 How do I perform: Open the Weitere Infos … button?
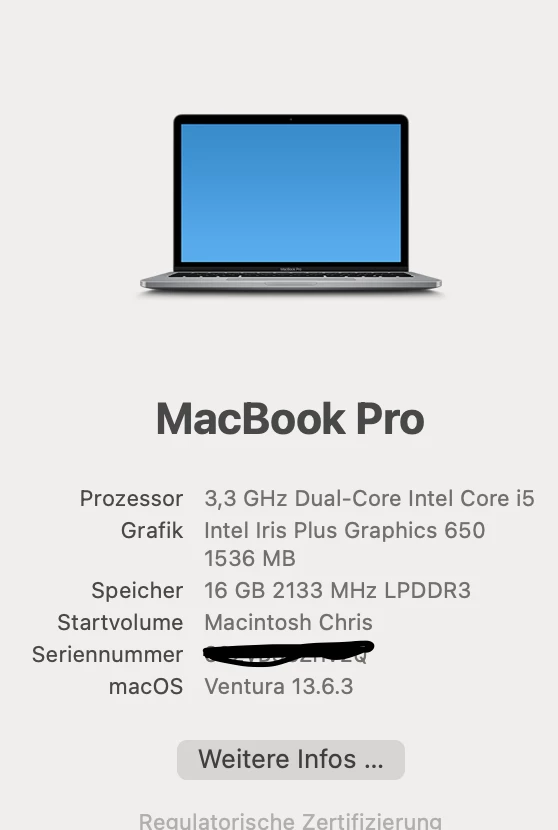click(291, 760)
